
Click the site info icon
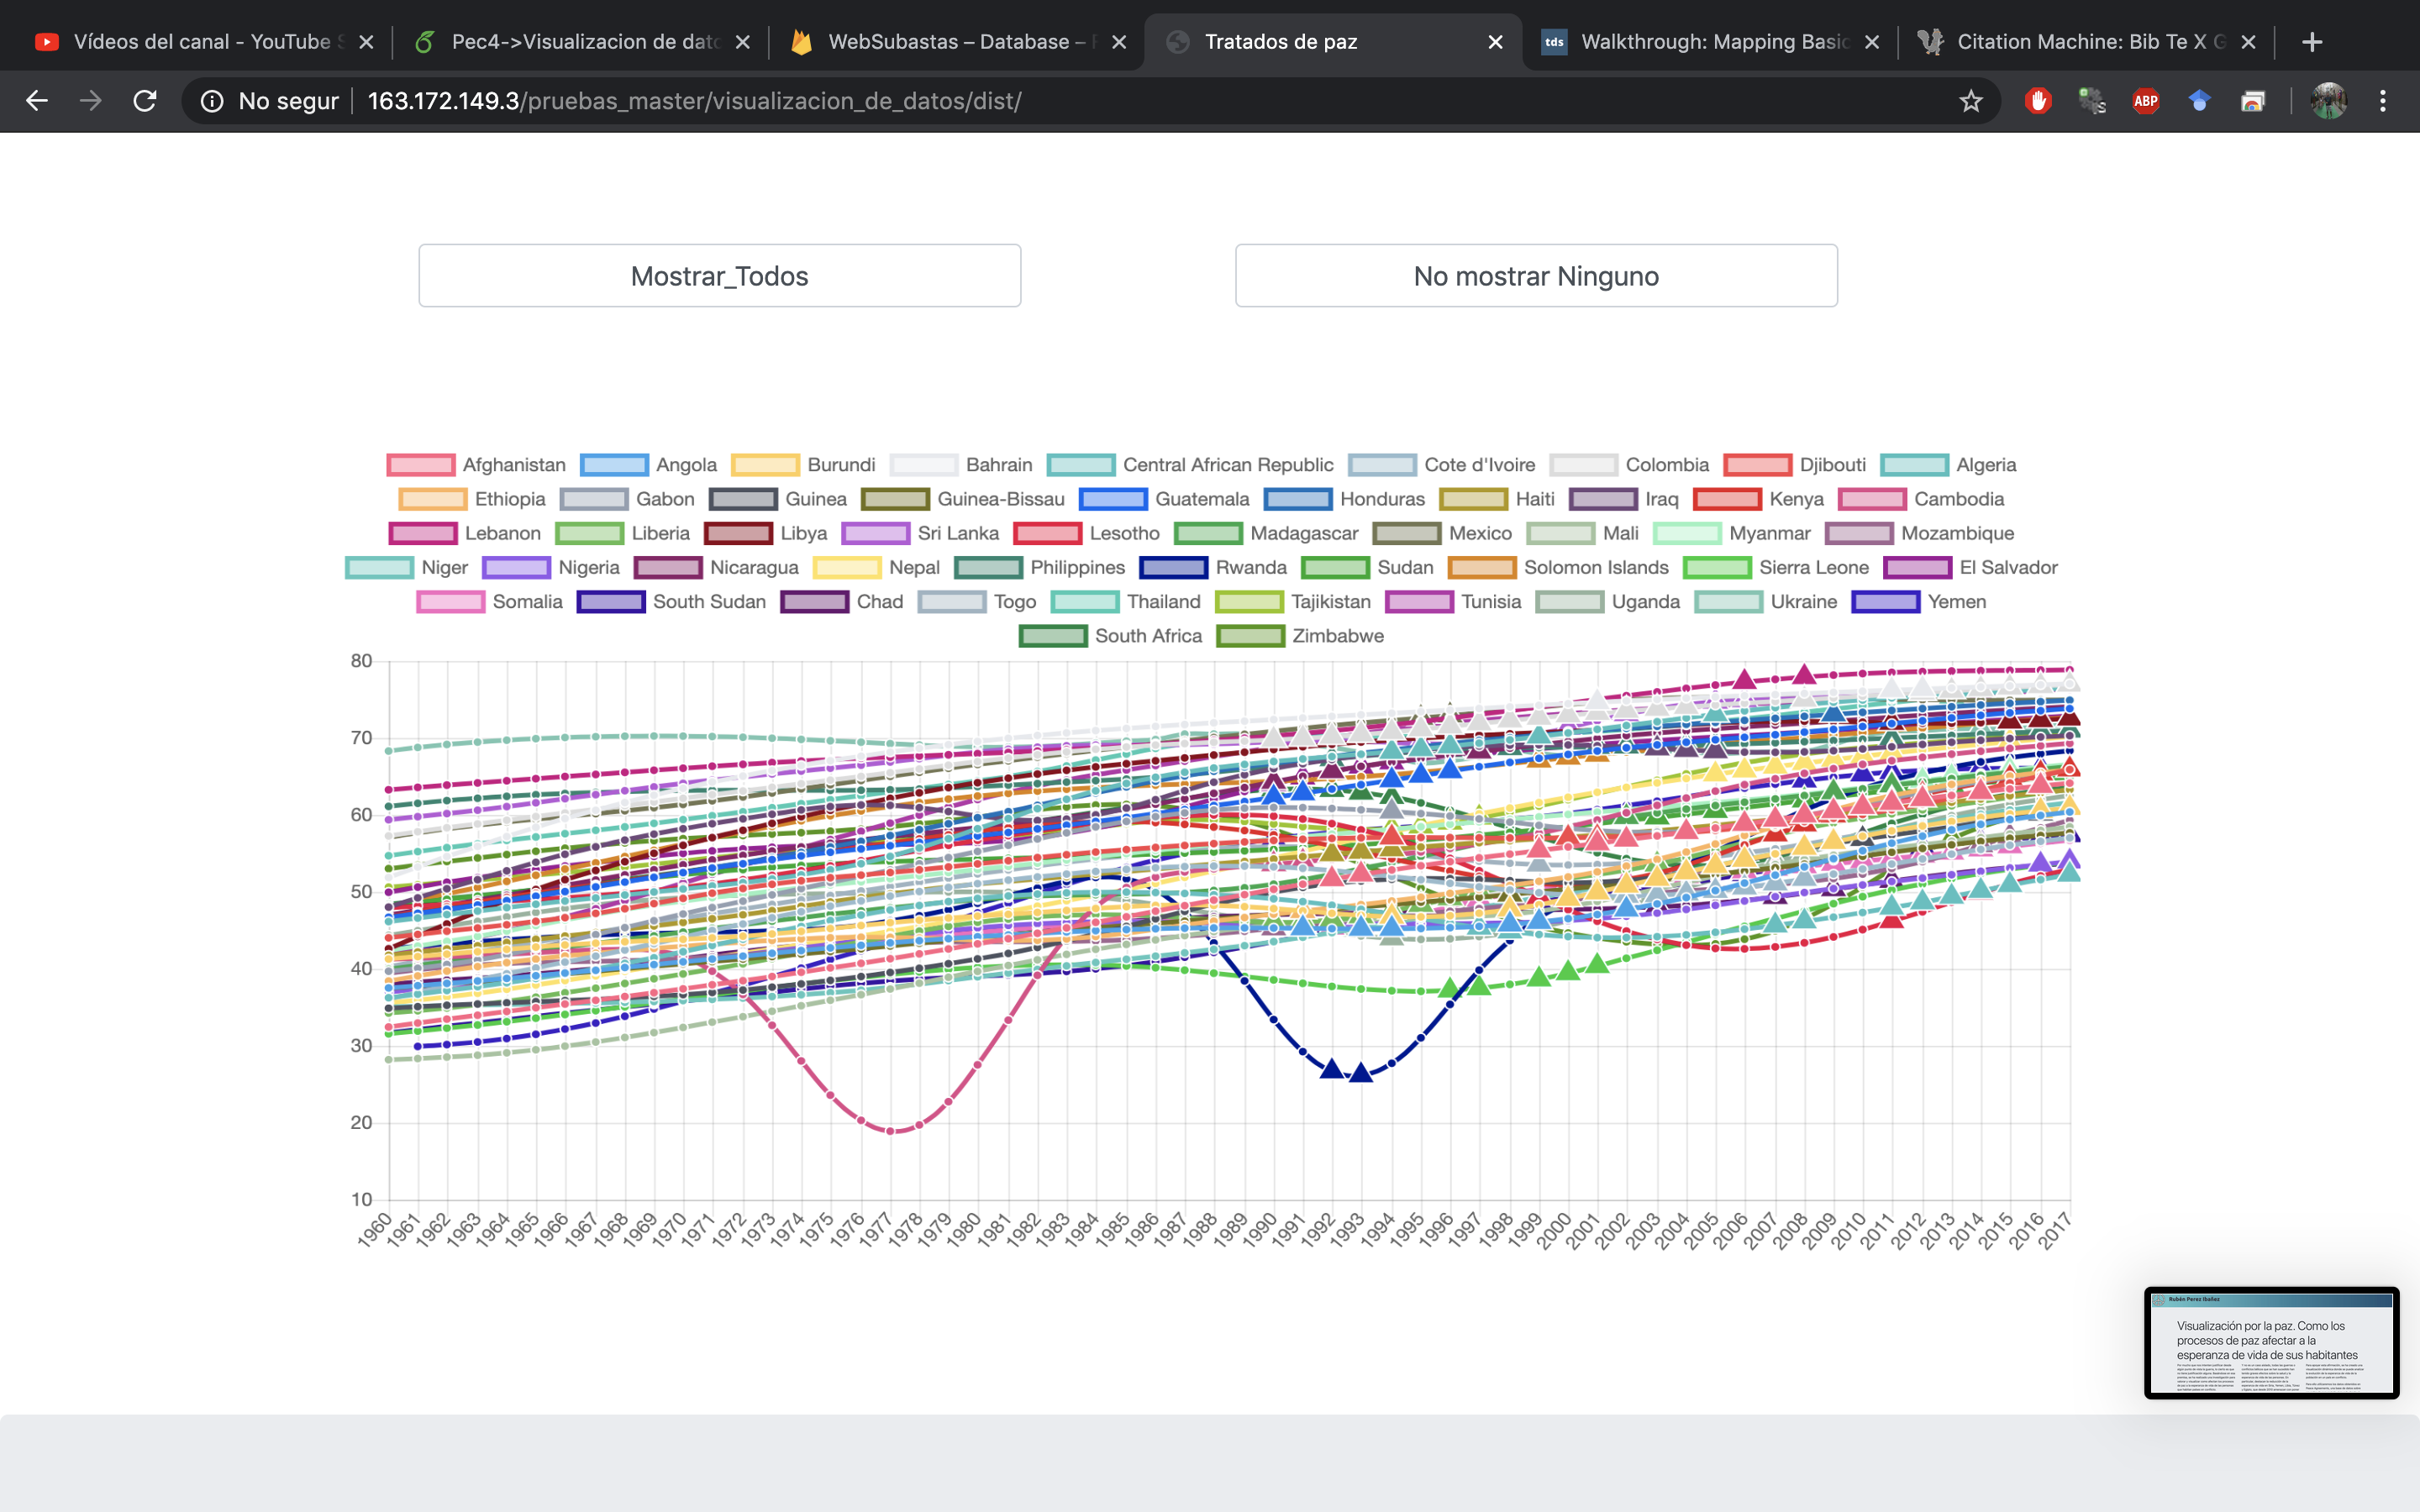point(212,101)
